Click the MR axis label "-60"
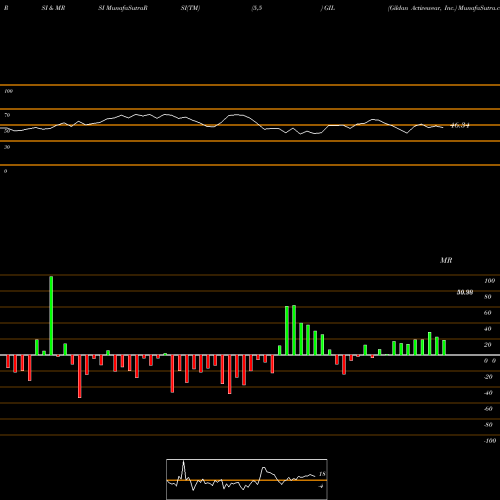This screenshot has height=500, width=500. click(488, 409)
